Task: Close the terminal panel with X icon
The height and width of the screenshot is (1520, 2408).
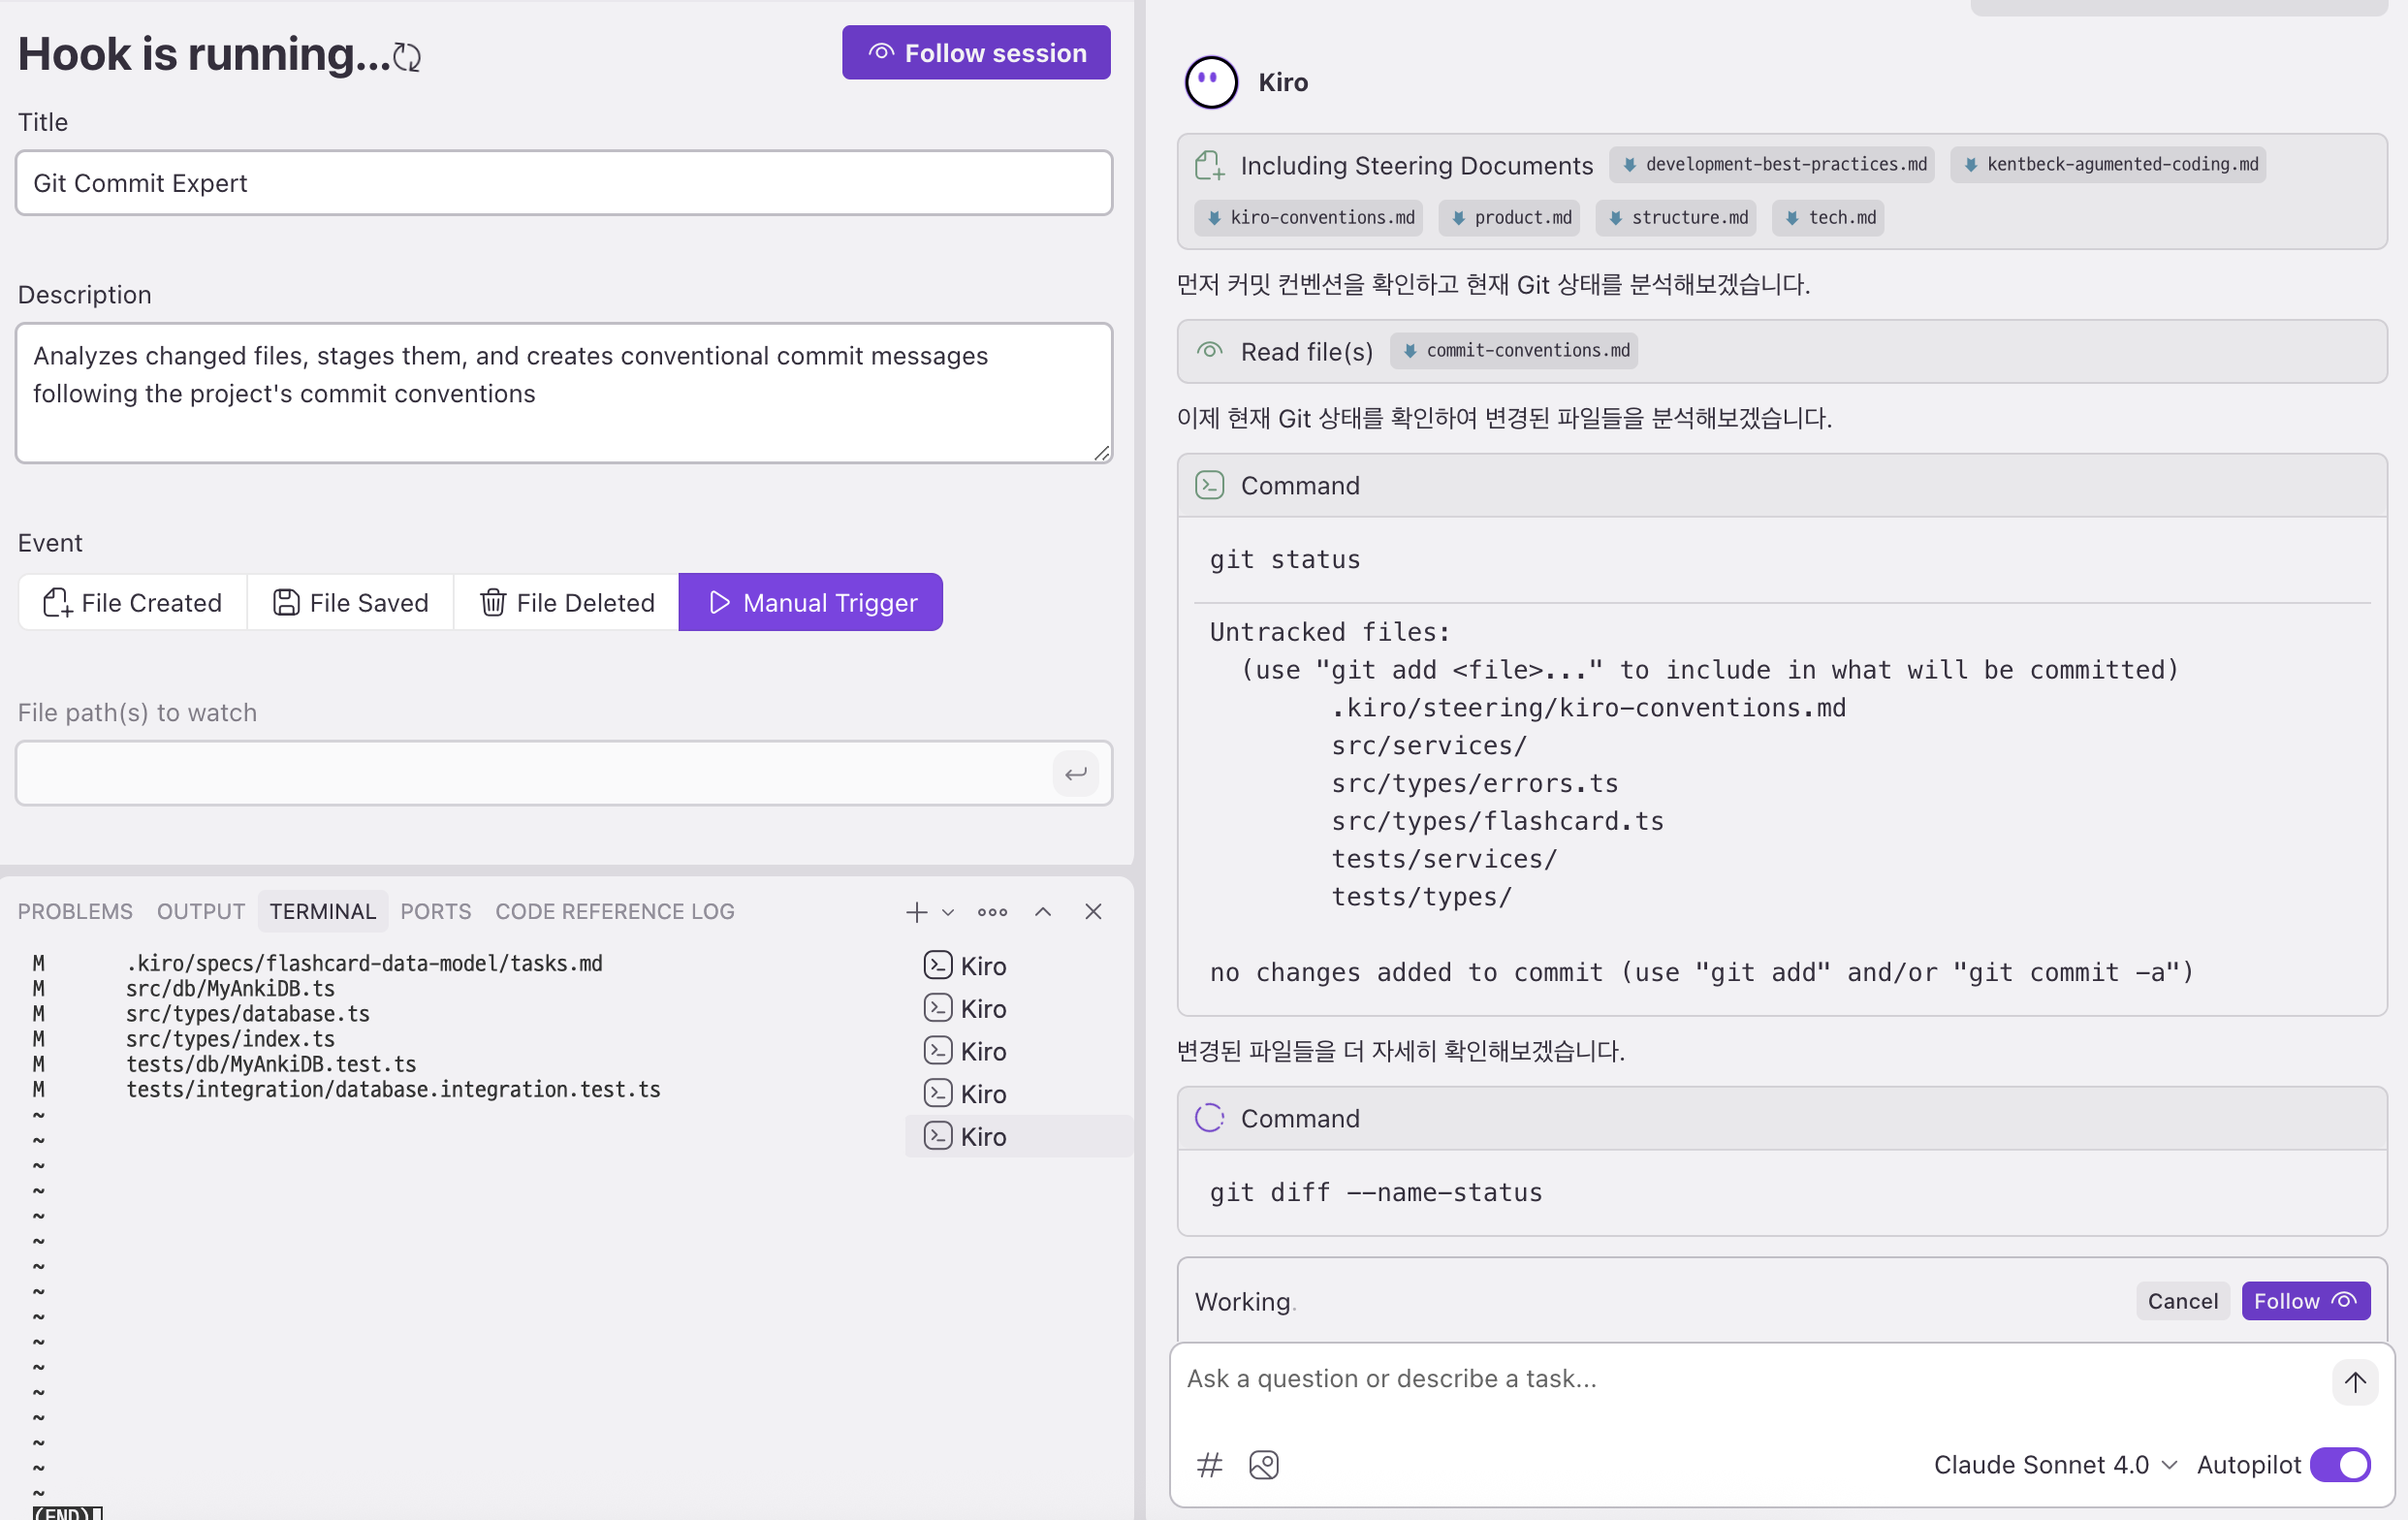Action: coord(1093,912)
